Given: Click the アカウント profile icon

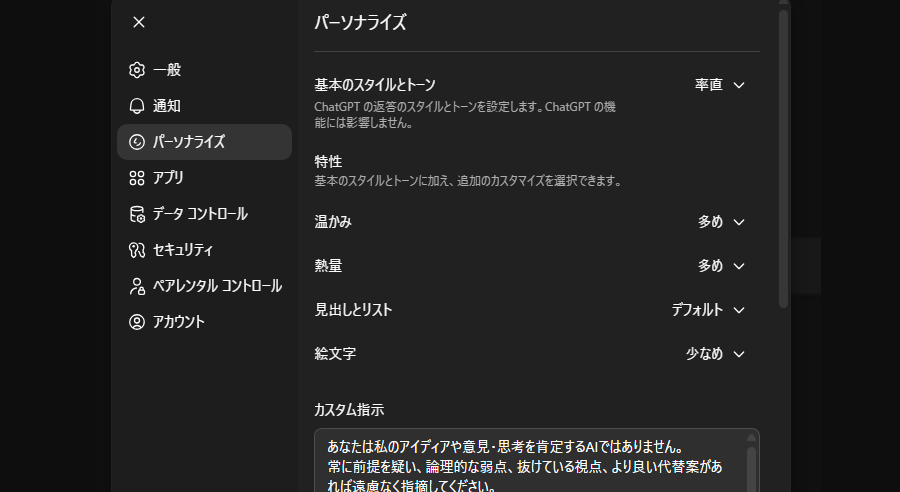Looking at the screenshot, I should click(137, 322).
